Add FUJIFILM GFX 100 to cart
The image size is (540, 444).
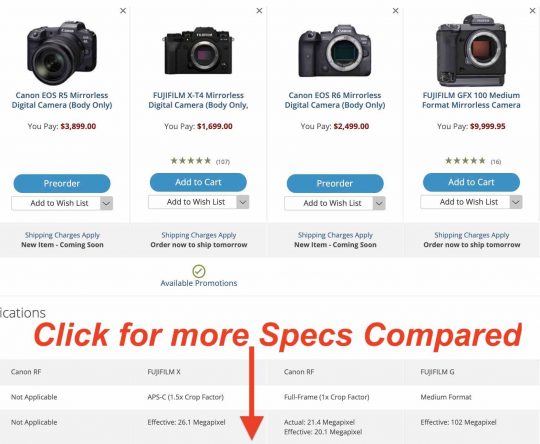click(x=471, y=182)
